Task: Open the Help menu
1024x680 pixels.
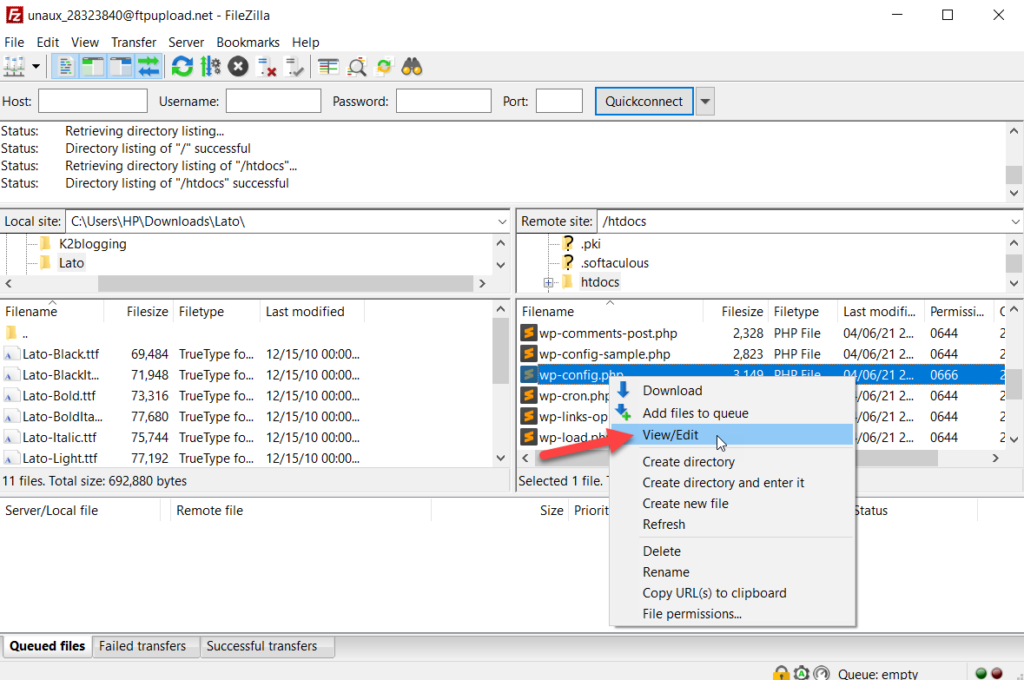Action: (x=306, y=42)
